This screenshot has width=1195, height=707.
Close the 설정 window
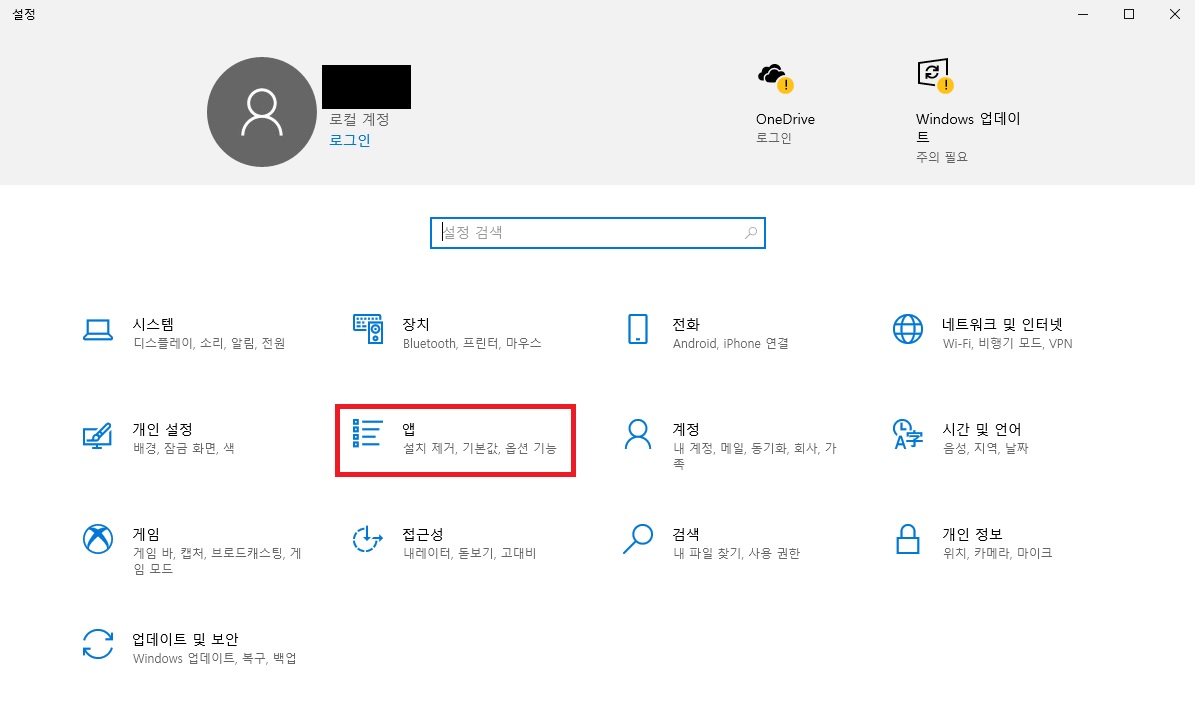point(1174,14)
